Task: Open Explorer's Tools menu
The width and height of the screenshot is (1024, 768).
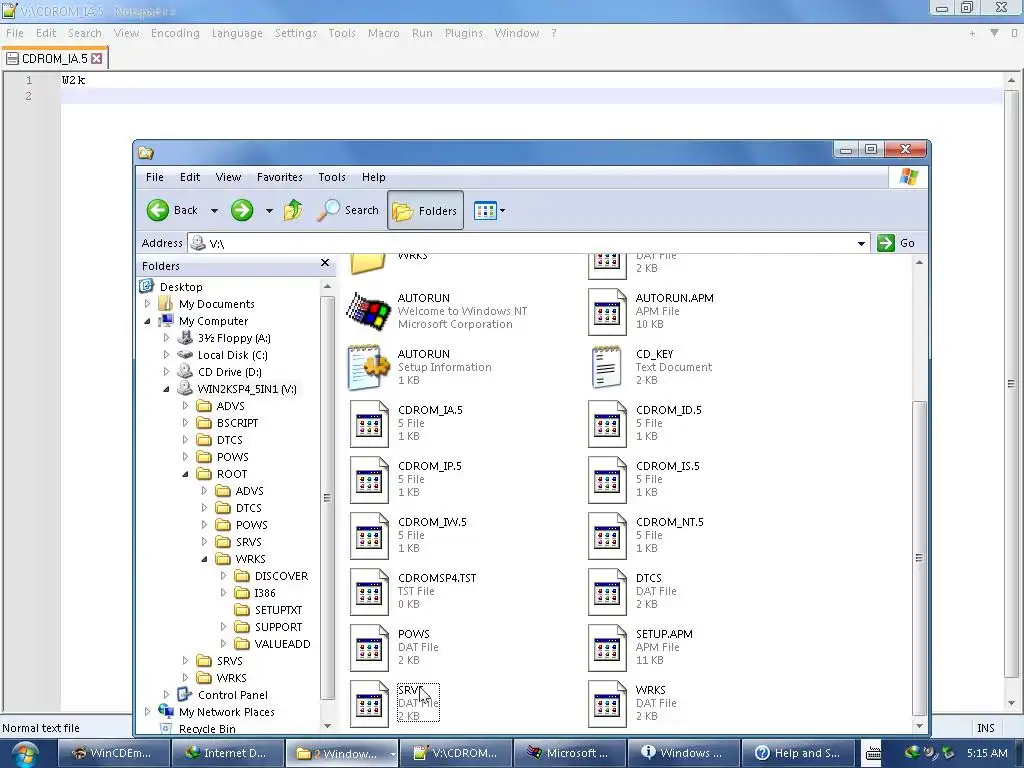Action: tap(332, 177)
